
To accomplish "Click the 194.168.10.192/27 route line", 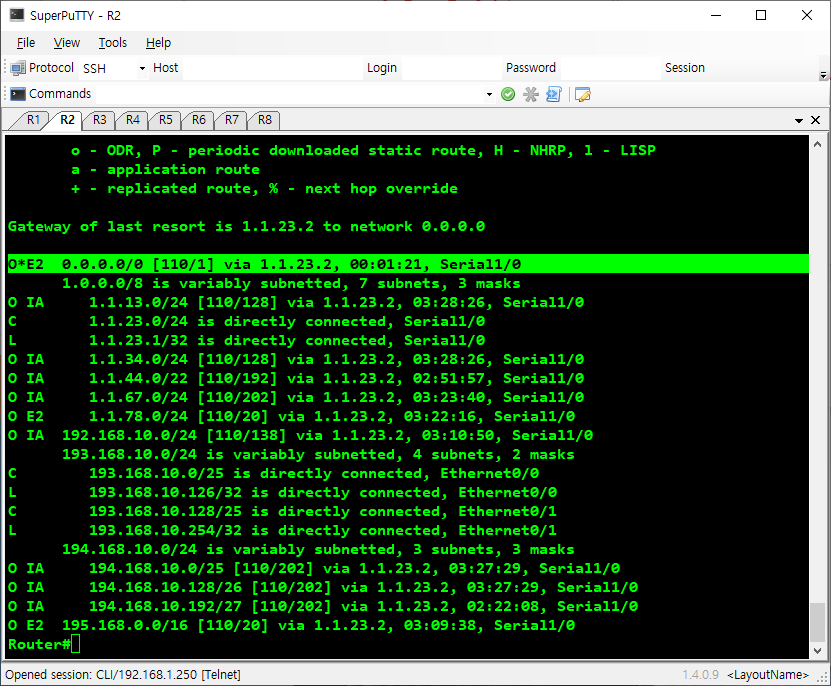I will tap(323, 606).
